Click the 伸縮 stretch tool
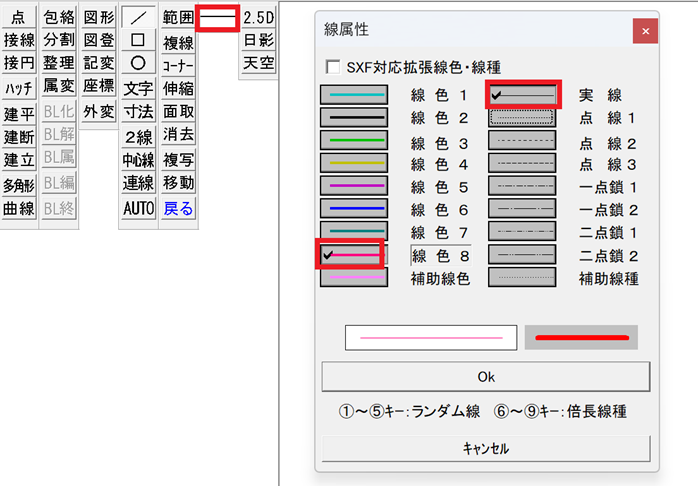Image resolution: width=698 pixels, height=486 pixels. pyautogui.click(x=178, y=88)
